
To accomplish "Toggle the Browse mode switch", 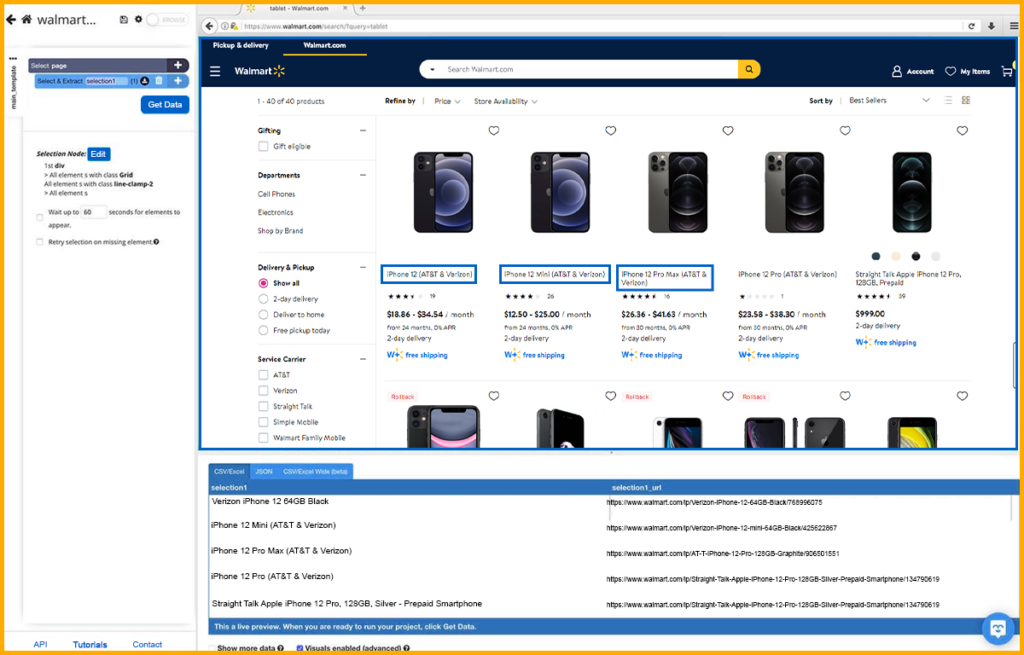I will pos(167,20).
